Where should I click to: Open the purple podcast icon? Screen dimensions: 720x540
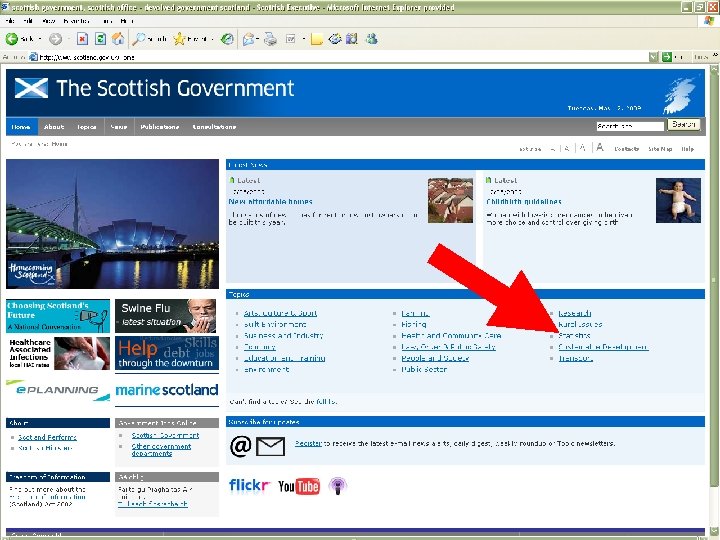point(338,486)
